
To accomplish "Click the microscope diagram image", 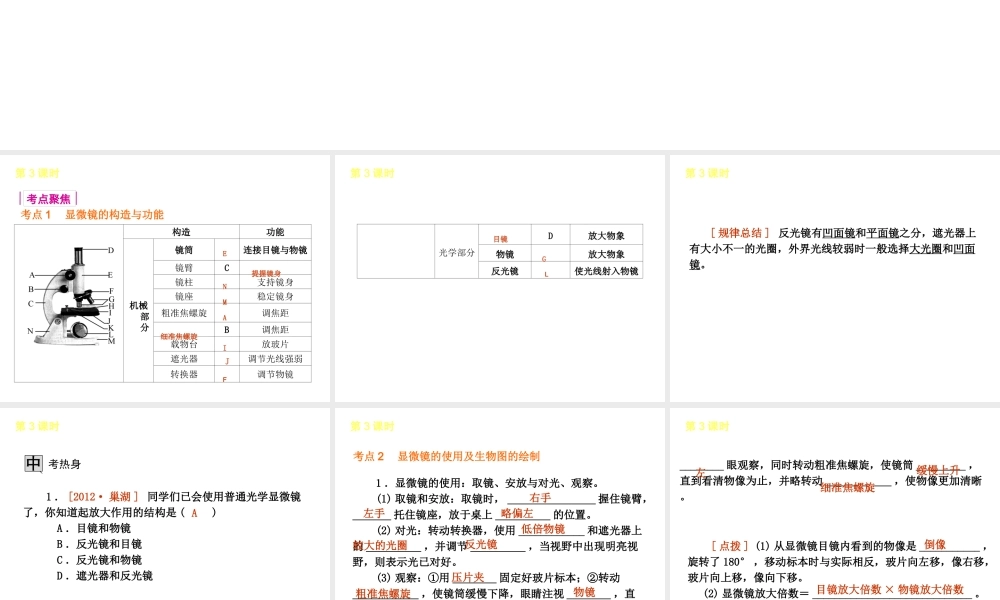I will point(71,295).
